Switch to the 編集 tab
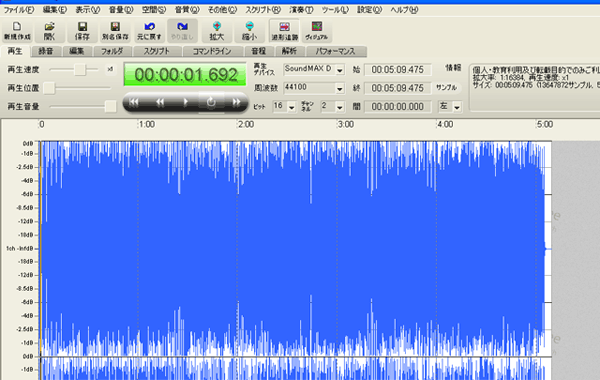Image resolution: width=600 pixels, height=380 pixels. pos(77,51)
